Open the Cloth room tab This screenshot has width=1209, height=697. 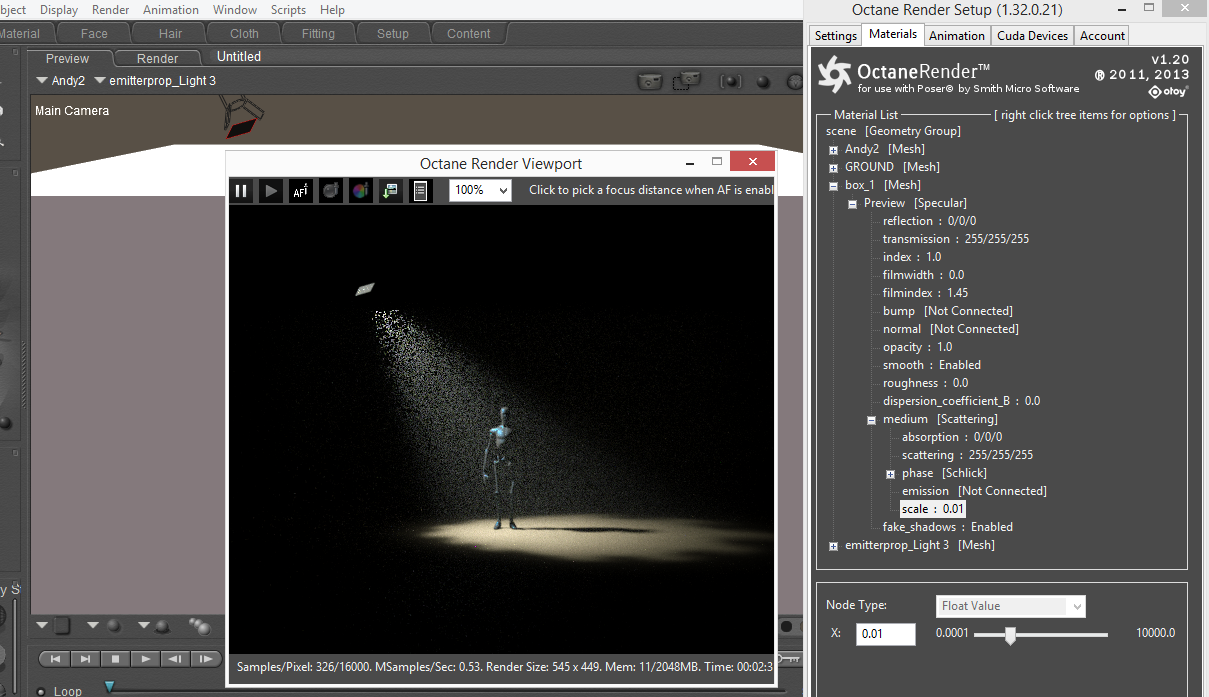[x=244, y=33]
